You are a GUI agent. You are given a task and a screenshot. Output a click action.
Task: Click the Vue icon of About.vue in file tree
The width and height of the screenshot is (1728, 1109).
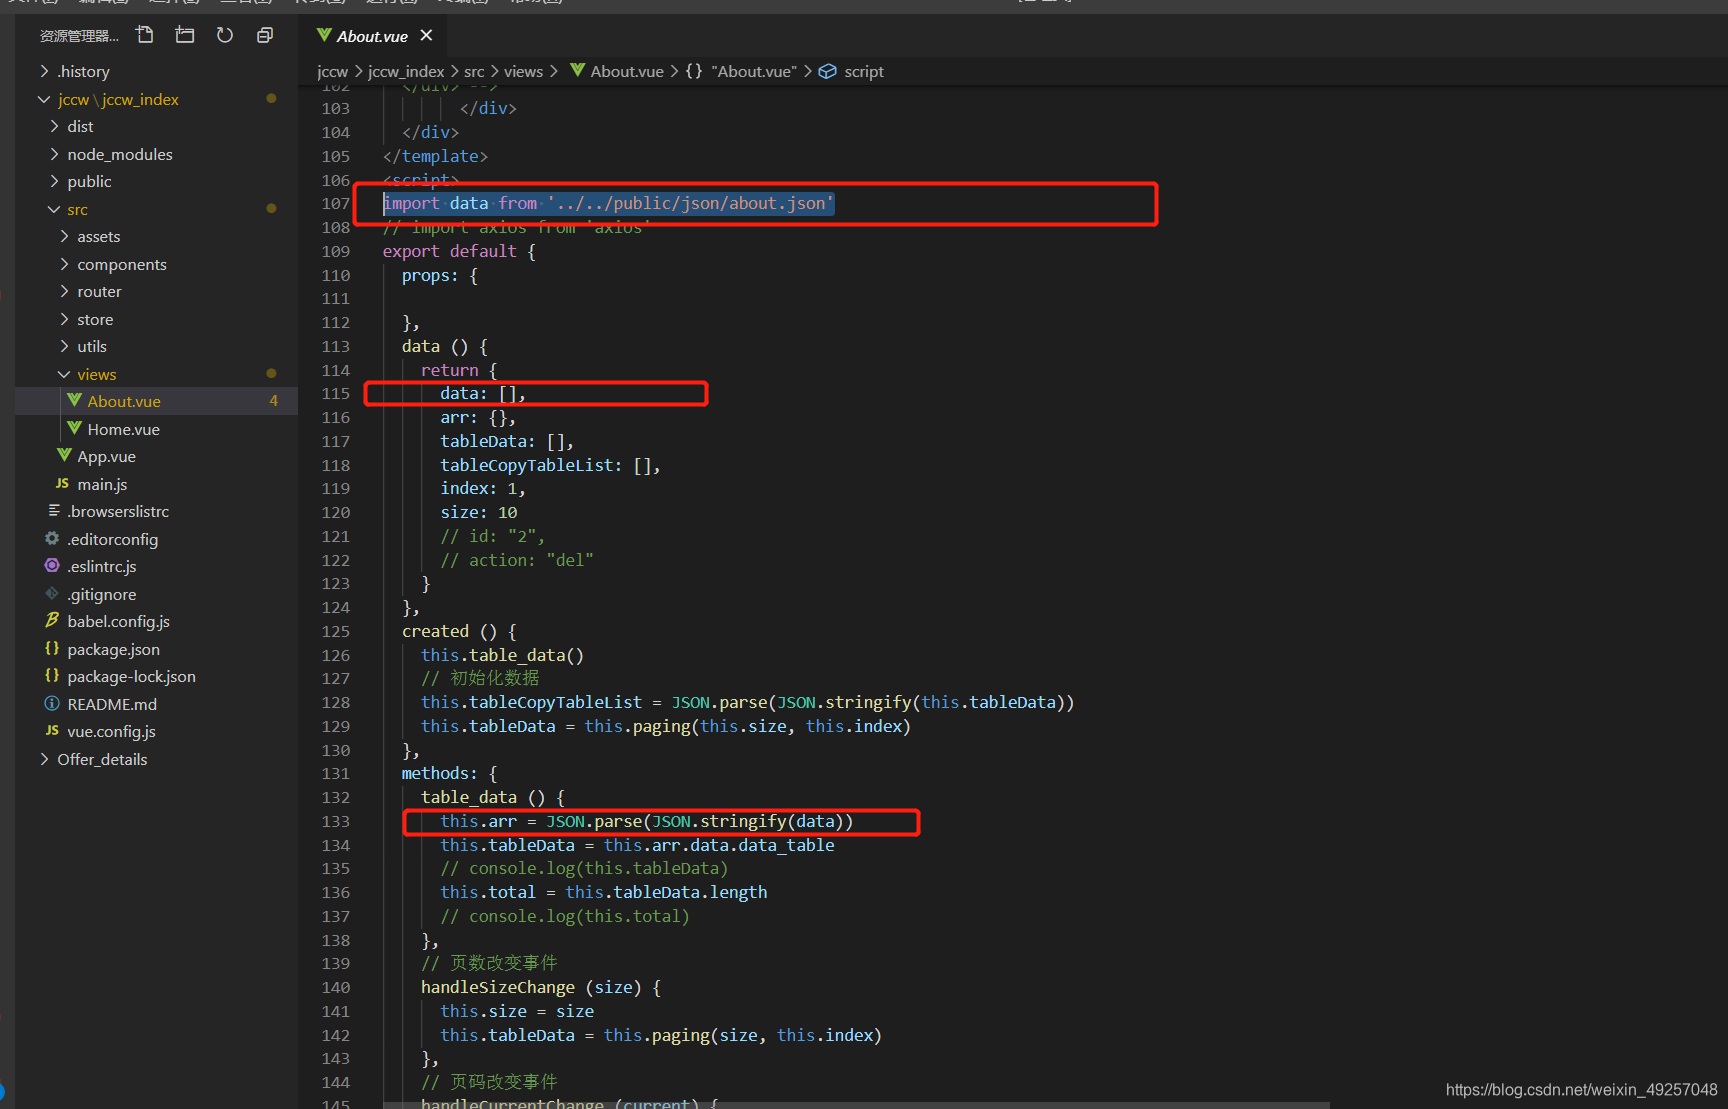click(74, 401)
